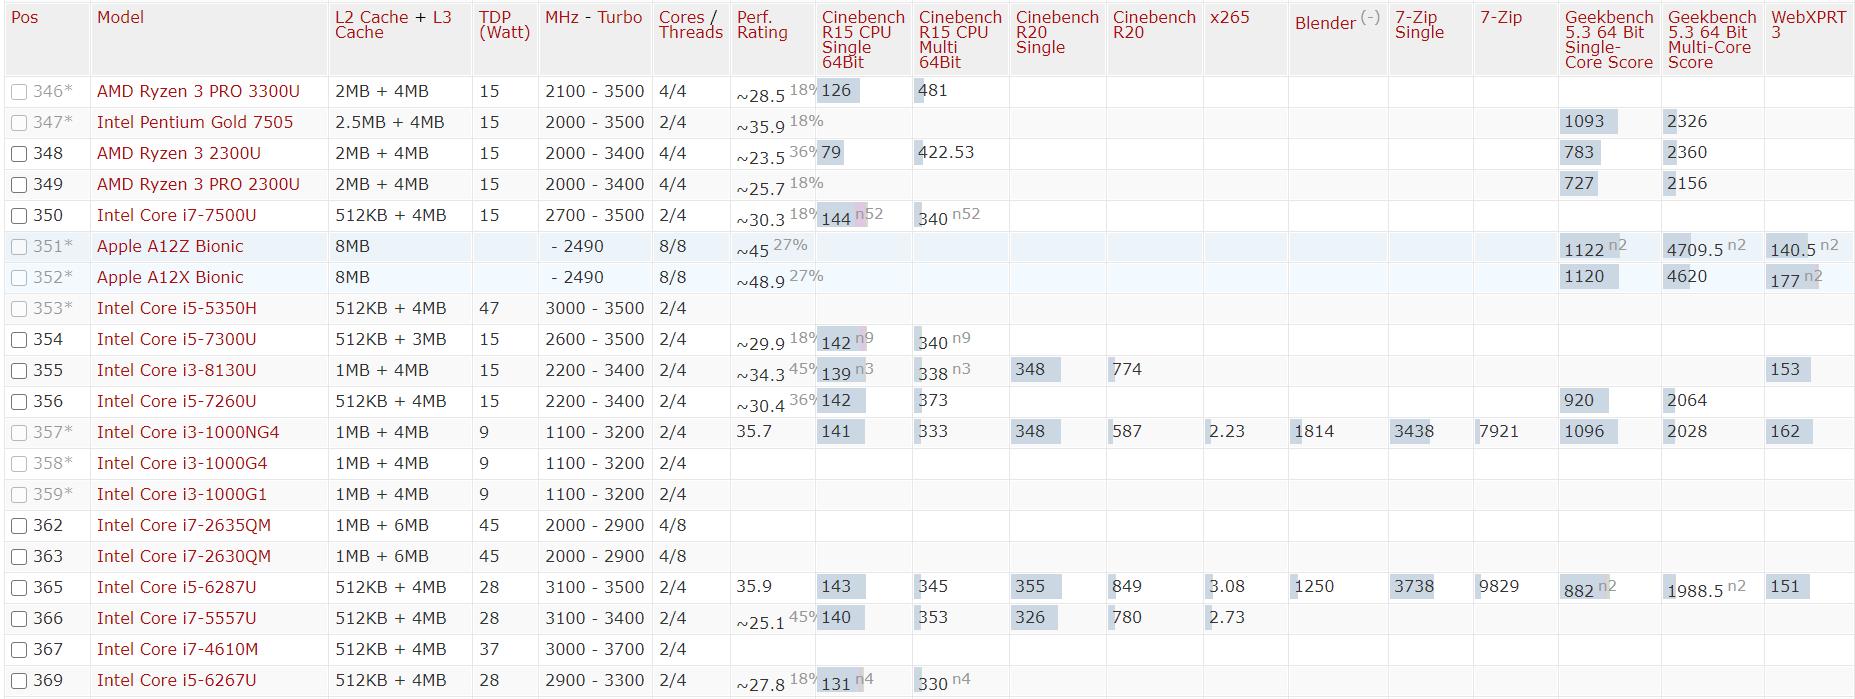Sort by Cinebench R20 Single header
The width and height of the screenshot is (1855, 699).
tap(1057, 32)
